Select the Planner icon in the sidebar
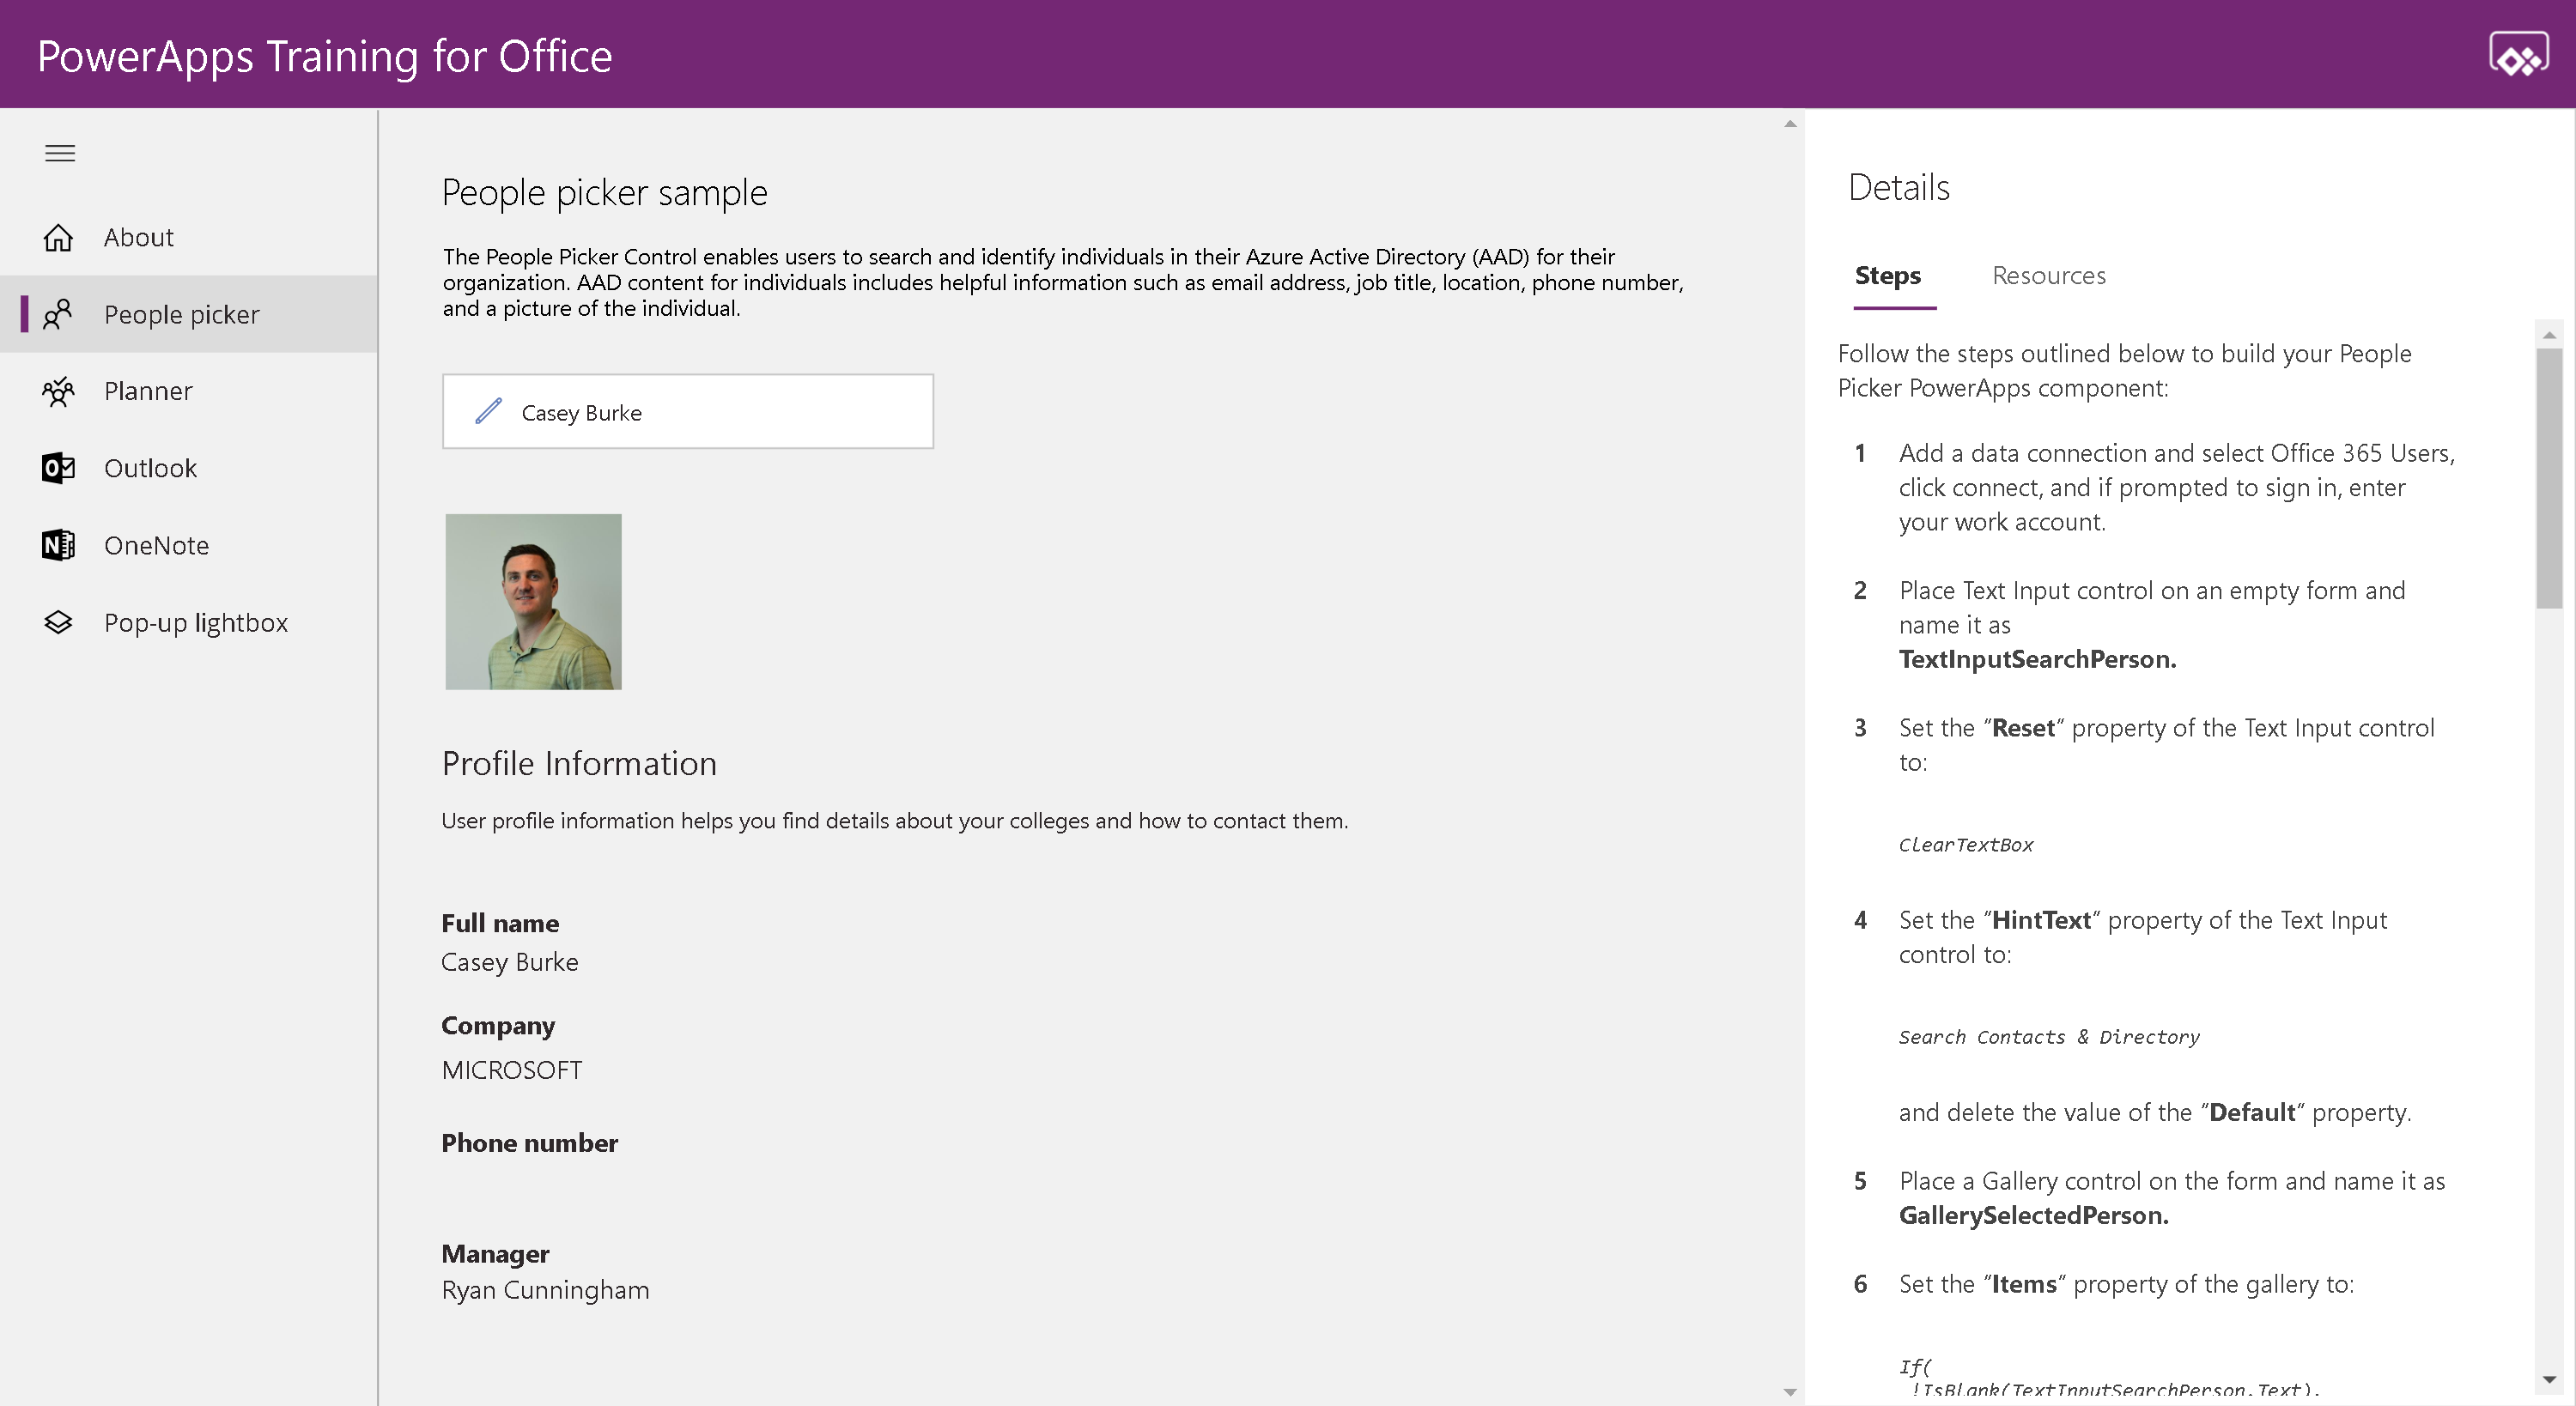The image size is (2576, 1406). click(x=58, y=391)
